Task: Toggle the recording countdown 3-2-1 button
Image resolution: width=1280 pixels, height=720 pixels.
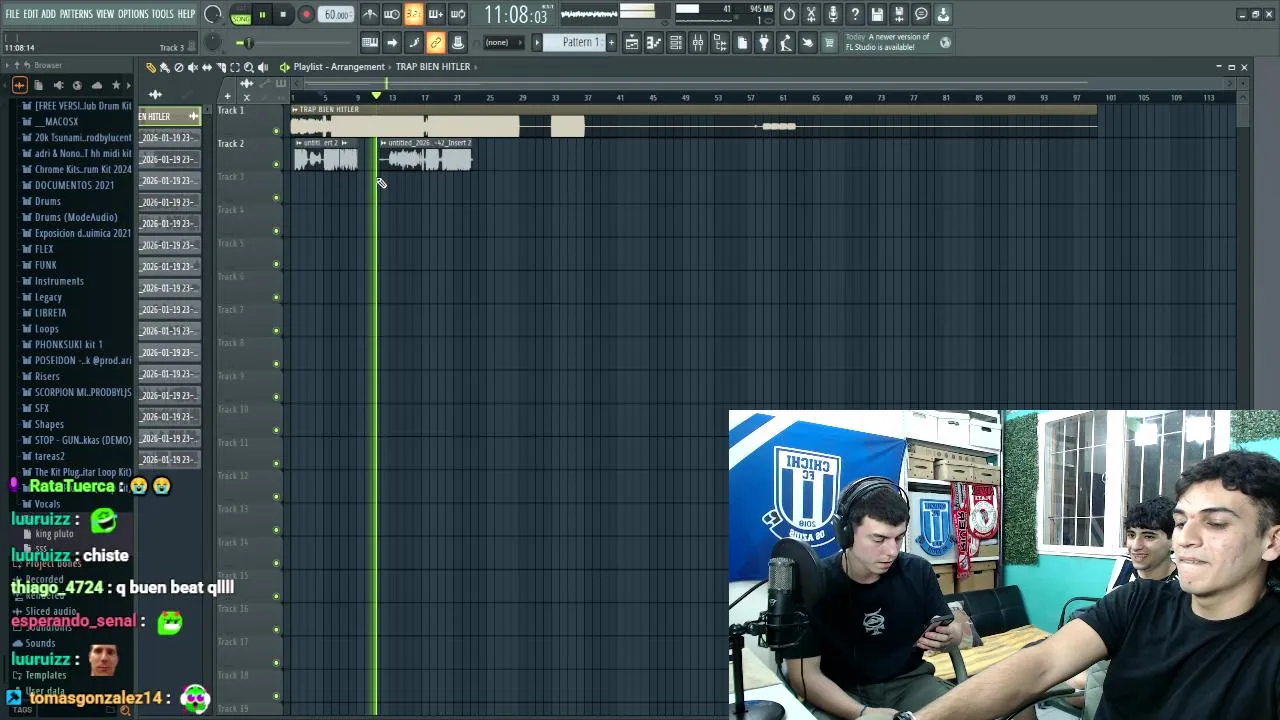Action: [414, 14]
